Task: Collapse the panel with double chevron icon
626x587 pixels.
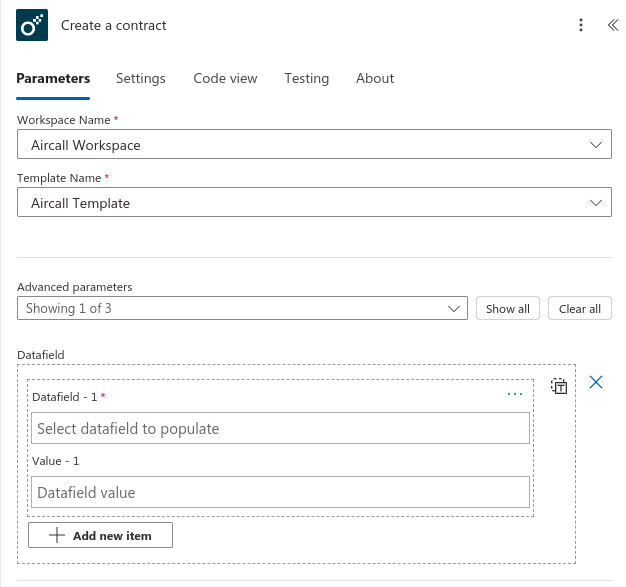Action: [x=613, y=25]
